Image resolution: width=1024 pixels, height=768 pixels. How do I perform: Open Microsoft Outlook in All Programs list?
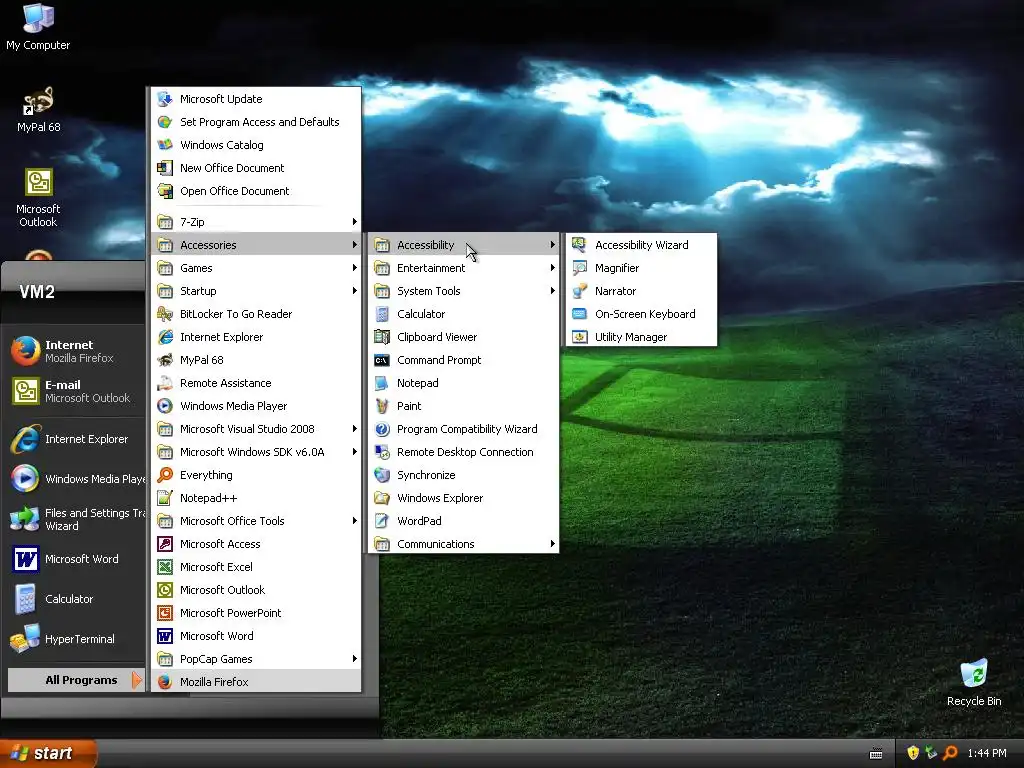(x=256, y=590)
